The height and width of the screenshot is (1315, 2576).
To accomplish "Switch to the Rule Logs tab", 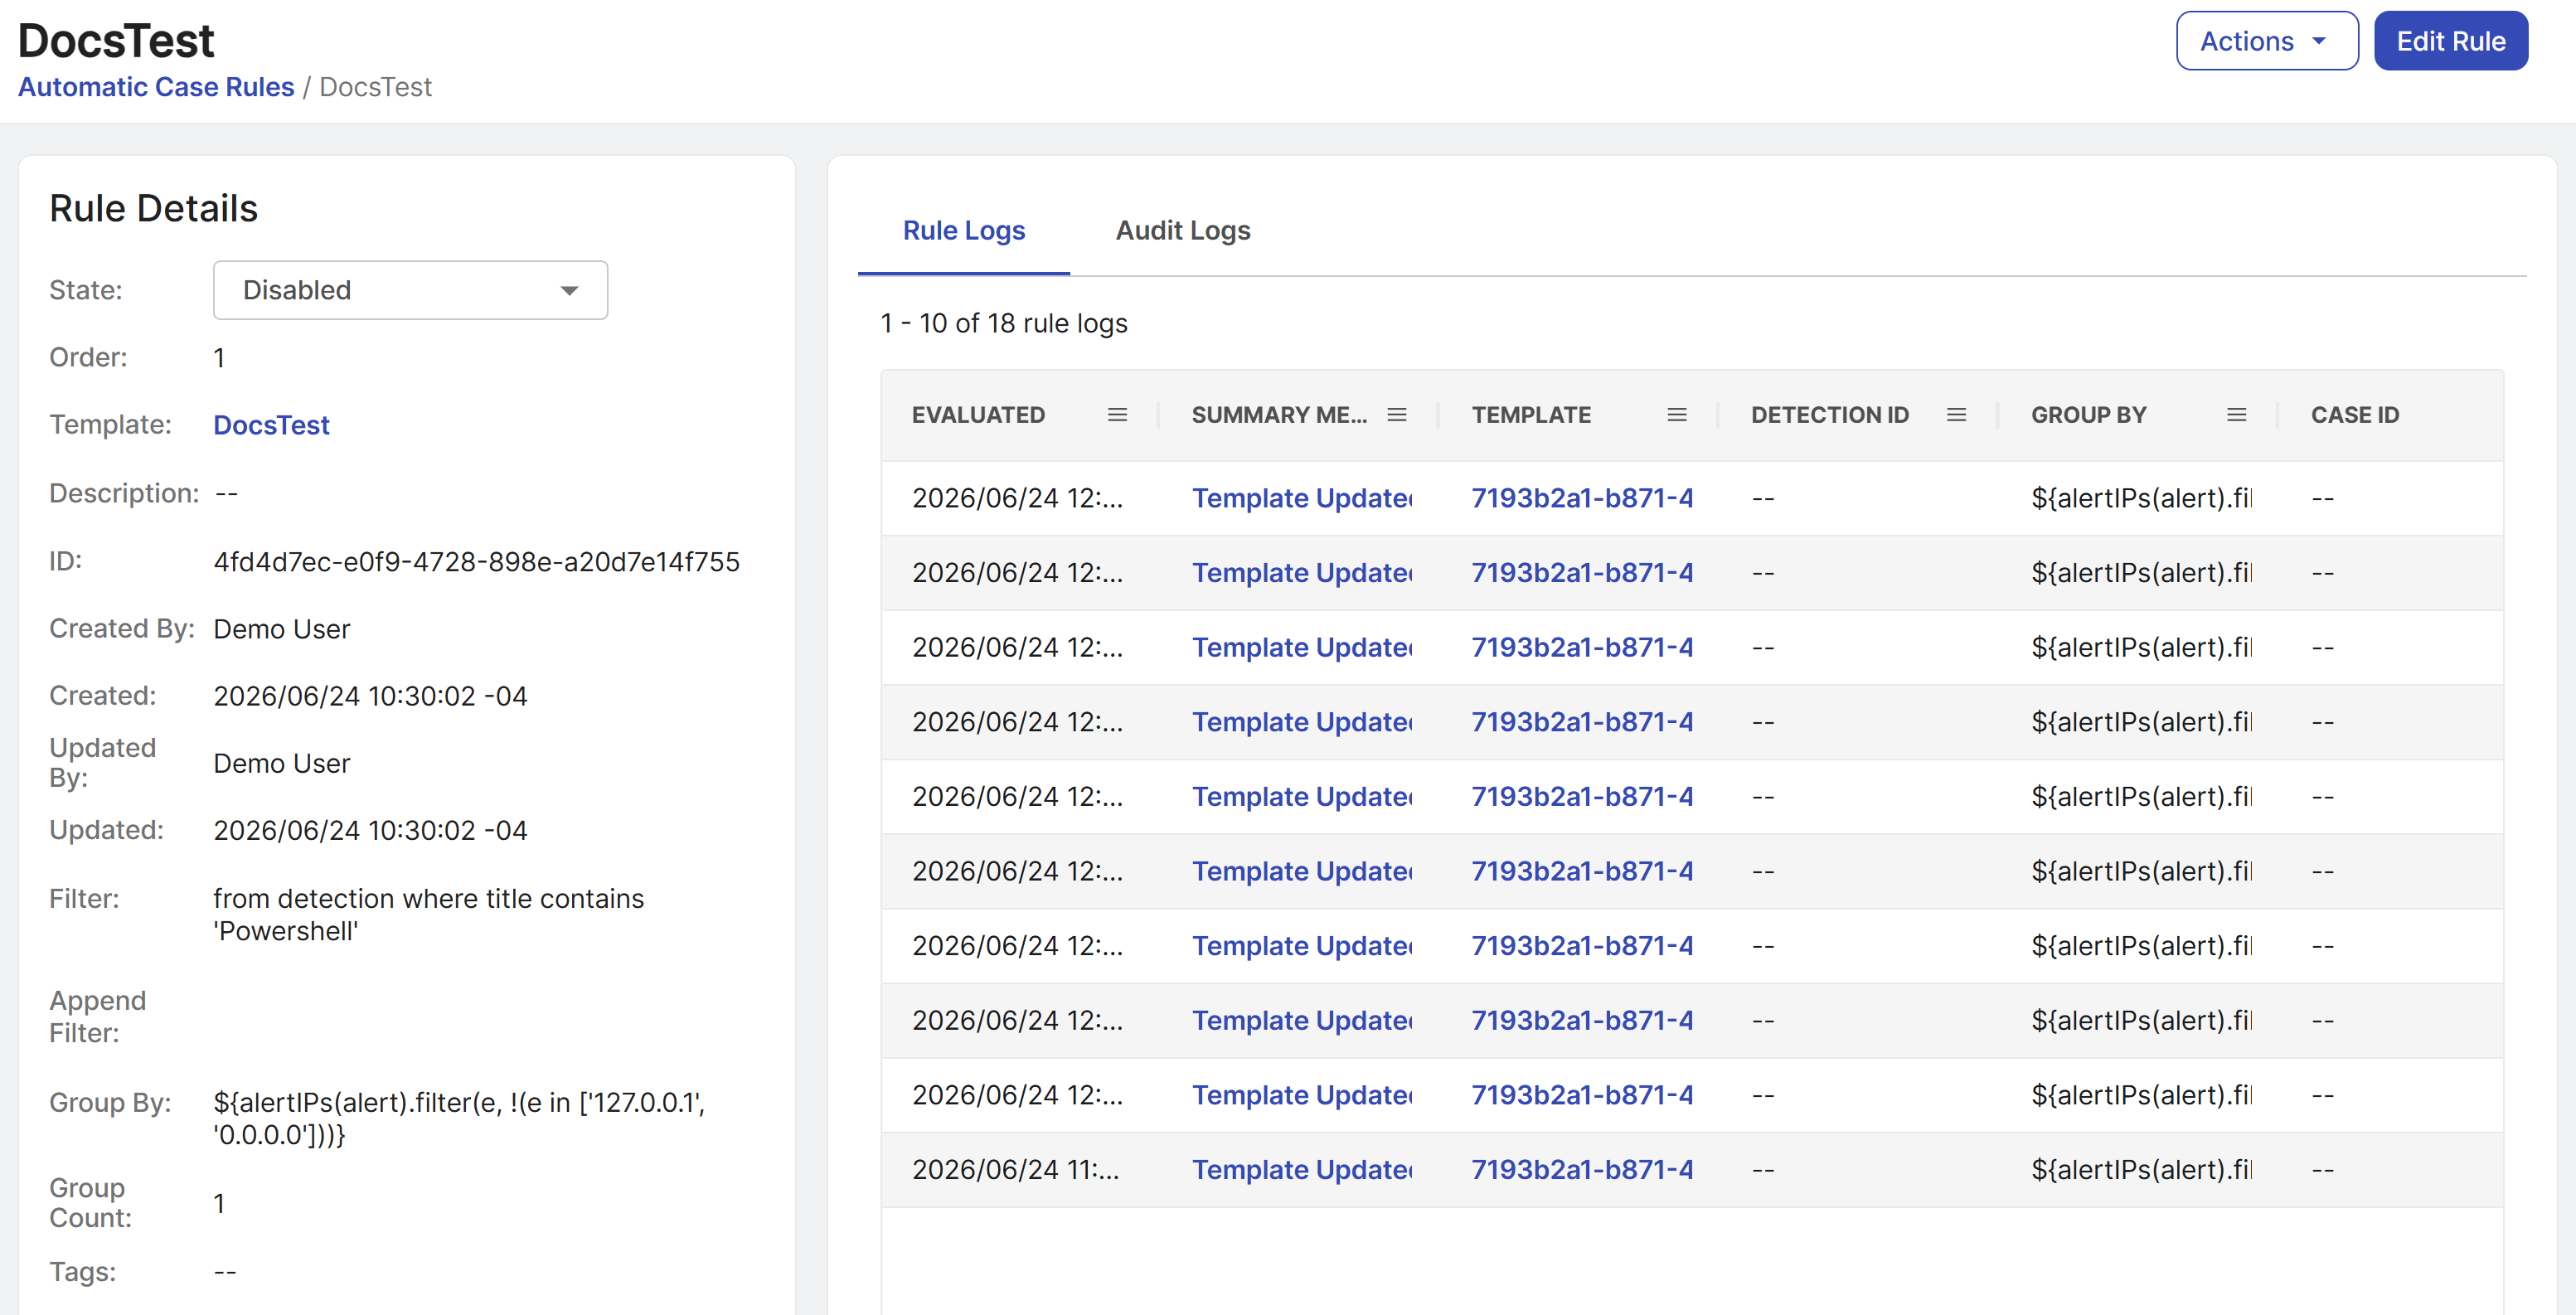I will [x=963, y=231].
